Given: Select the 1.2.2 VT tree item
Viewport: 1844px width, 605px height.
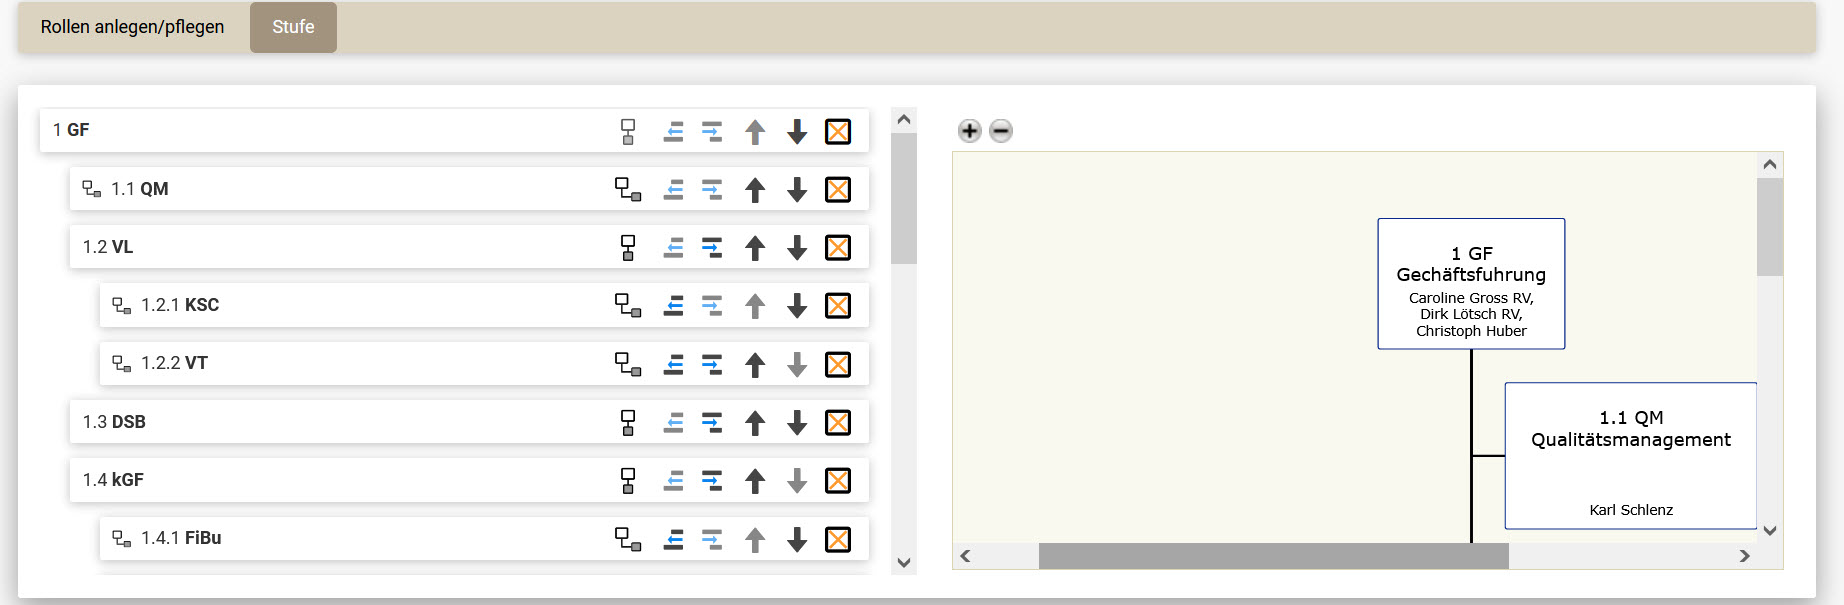Looking at the screenshot, I should [x=174, y=363].
